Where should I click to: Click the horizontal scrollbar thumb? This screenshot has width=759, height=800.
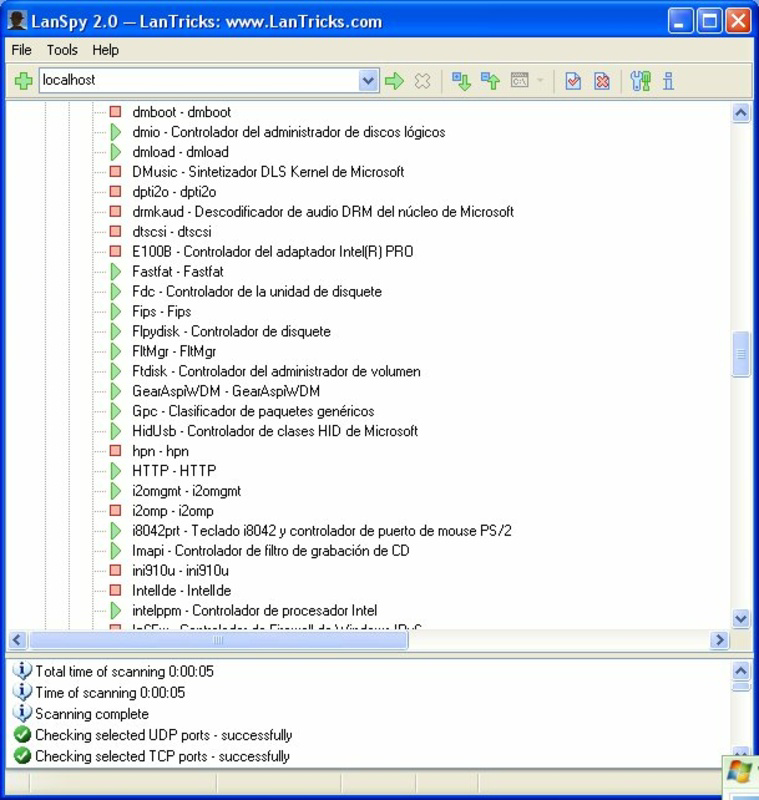click(x=218, y=640)
